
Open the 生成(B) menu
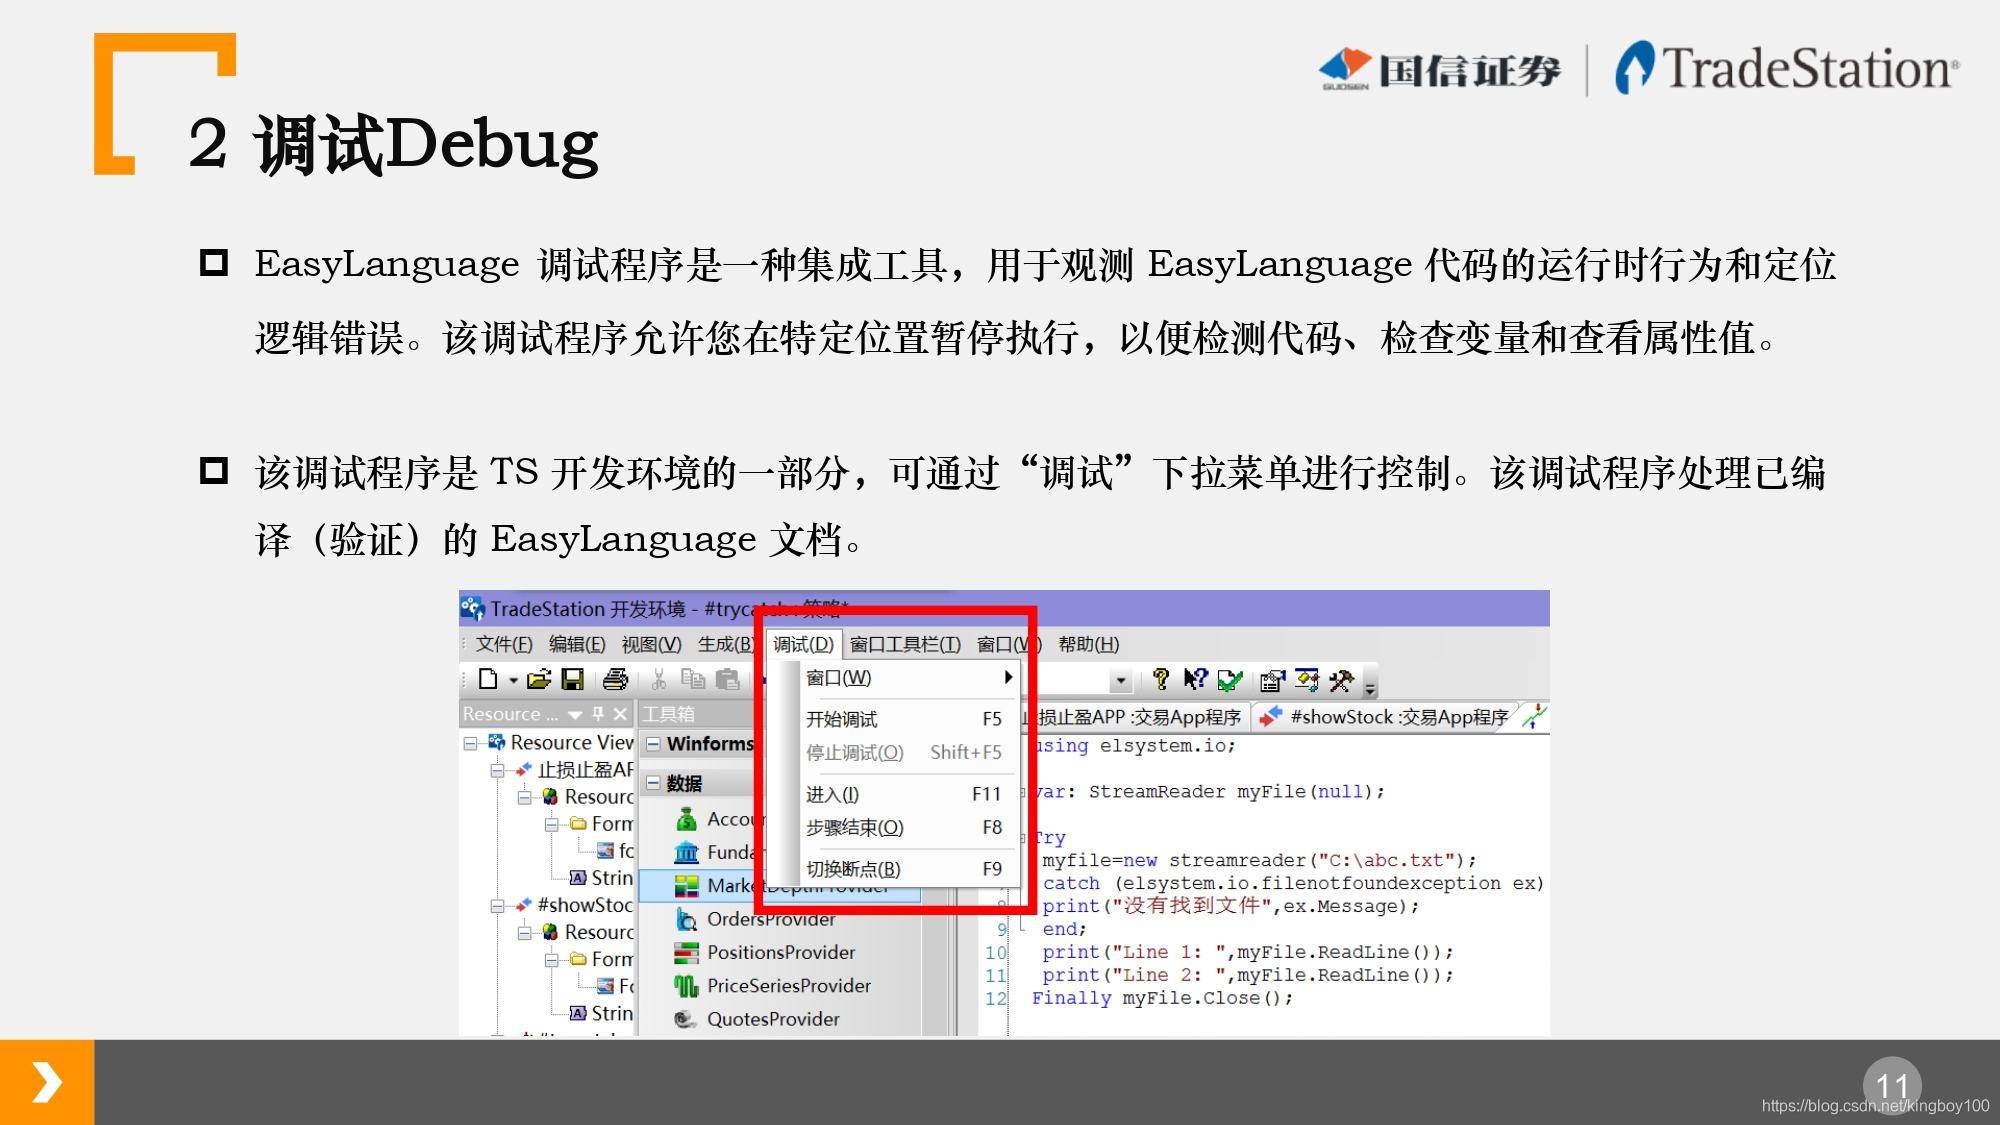pyautogui.click(x=726, y=645)
